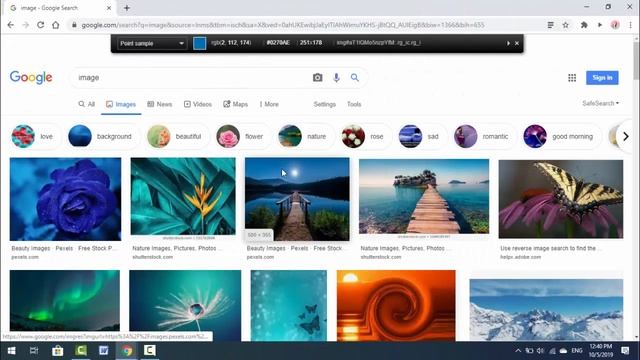Open the Chrome three-dot menu

(x=631, y=25)
